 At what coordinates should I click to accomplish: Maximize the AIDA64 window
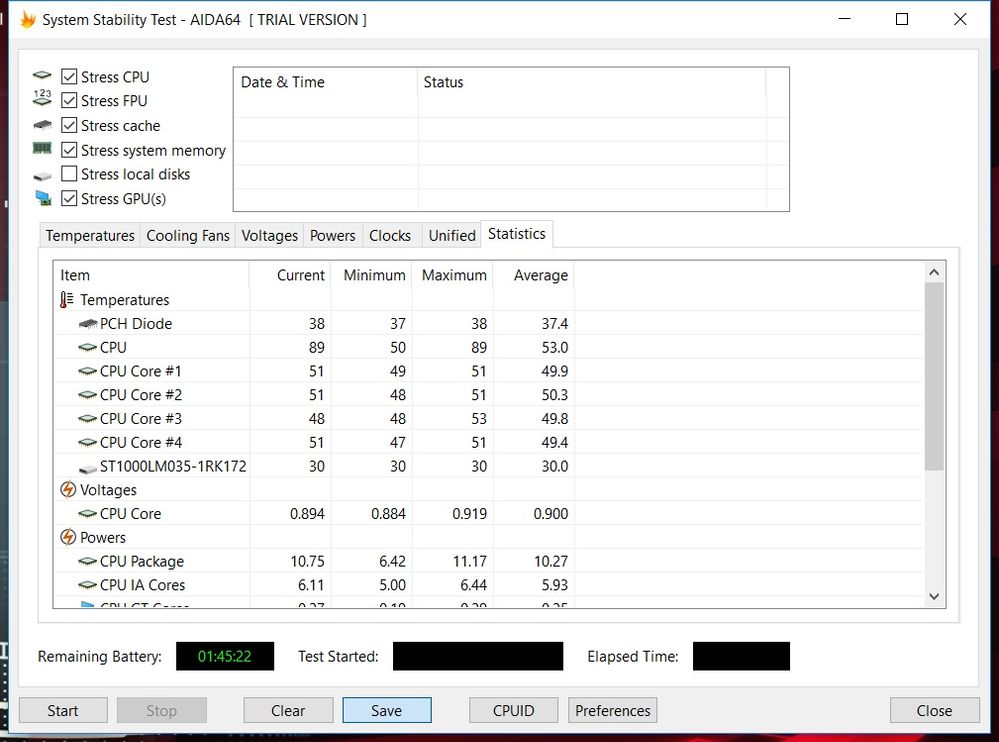coord(902,19)
